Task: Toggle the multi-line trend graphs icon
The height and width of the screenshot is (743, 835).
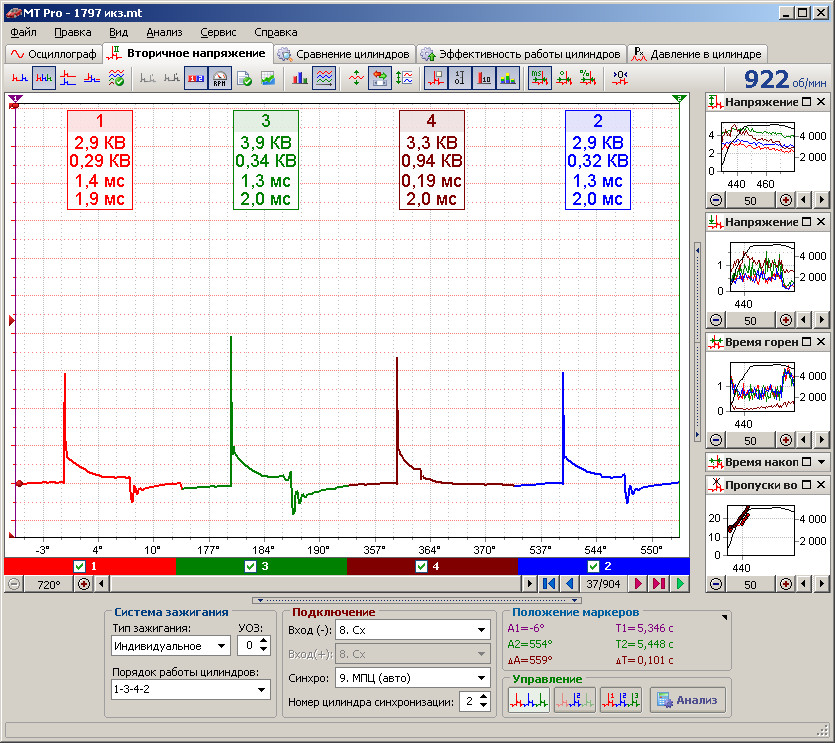Action: click(323, 78)
